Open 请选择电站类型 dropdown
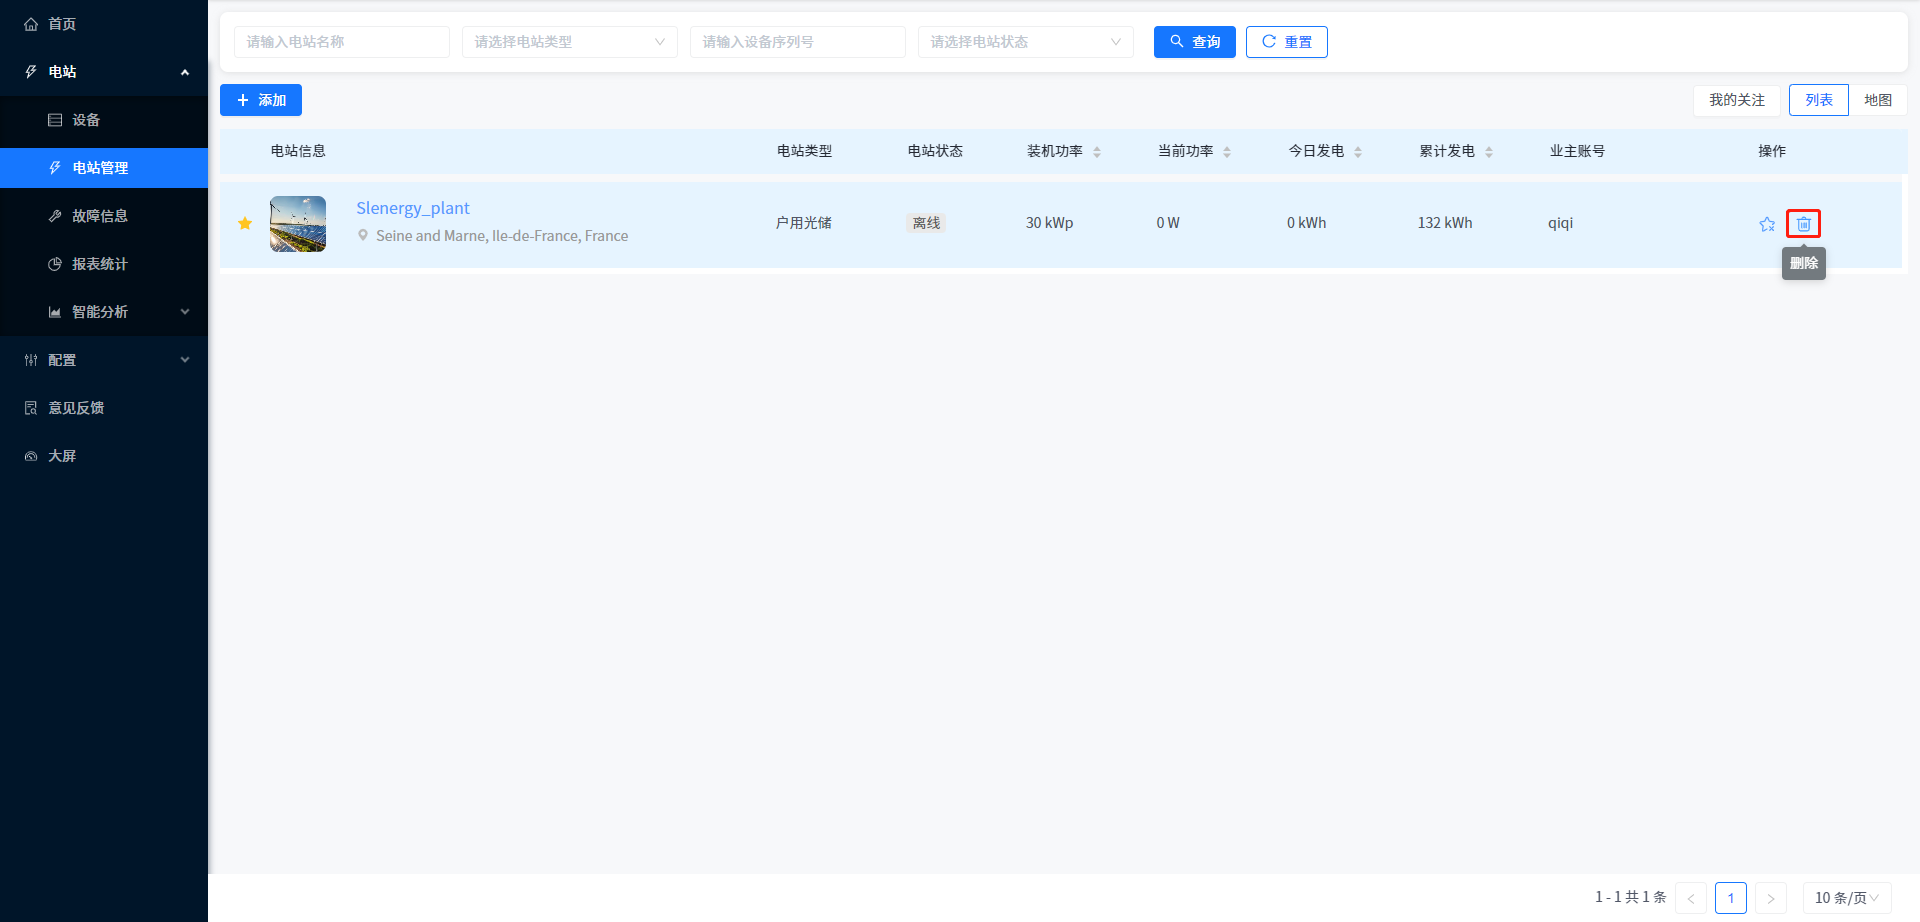Viewport: 1920px width, 922px height. (x=569, y=42)
